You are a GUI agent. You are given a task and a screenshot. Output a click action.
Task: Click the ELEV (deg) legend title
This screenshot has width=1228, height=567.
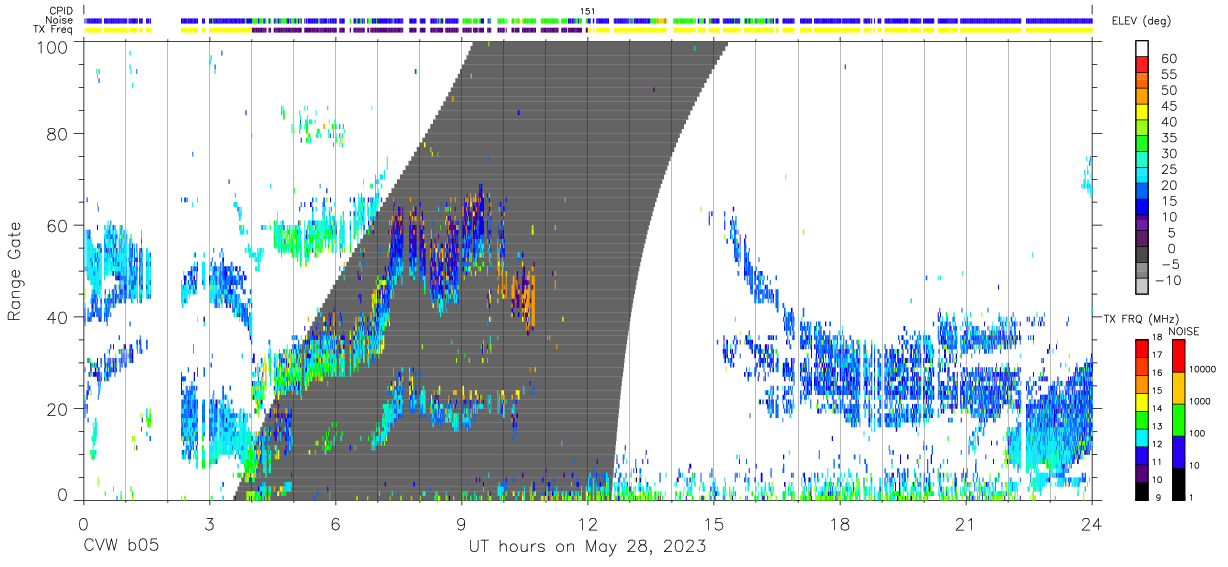click(1143, 21)
